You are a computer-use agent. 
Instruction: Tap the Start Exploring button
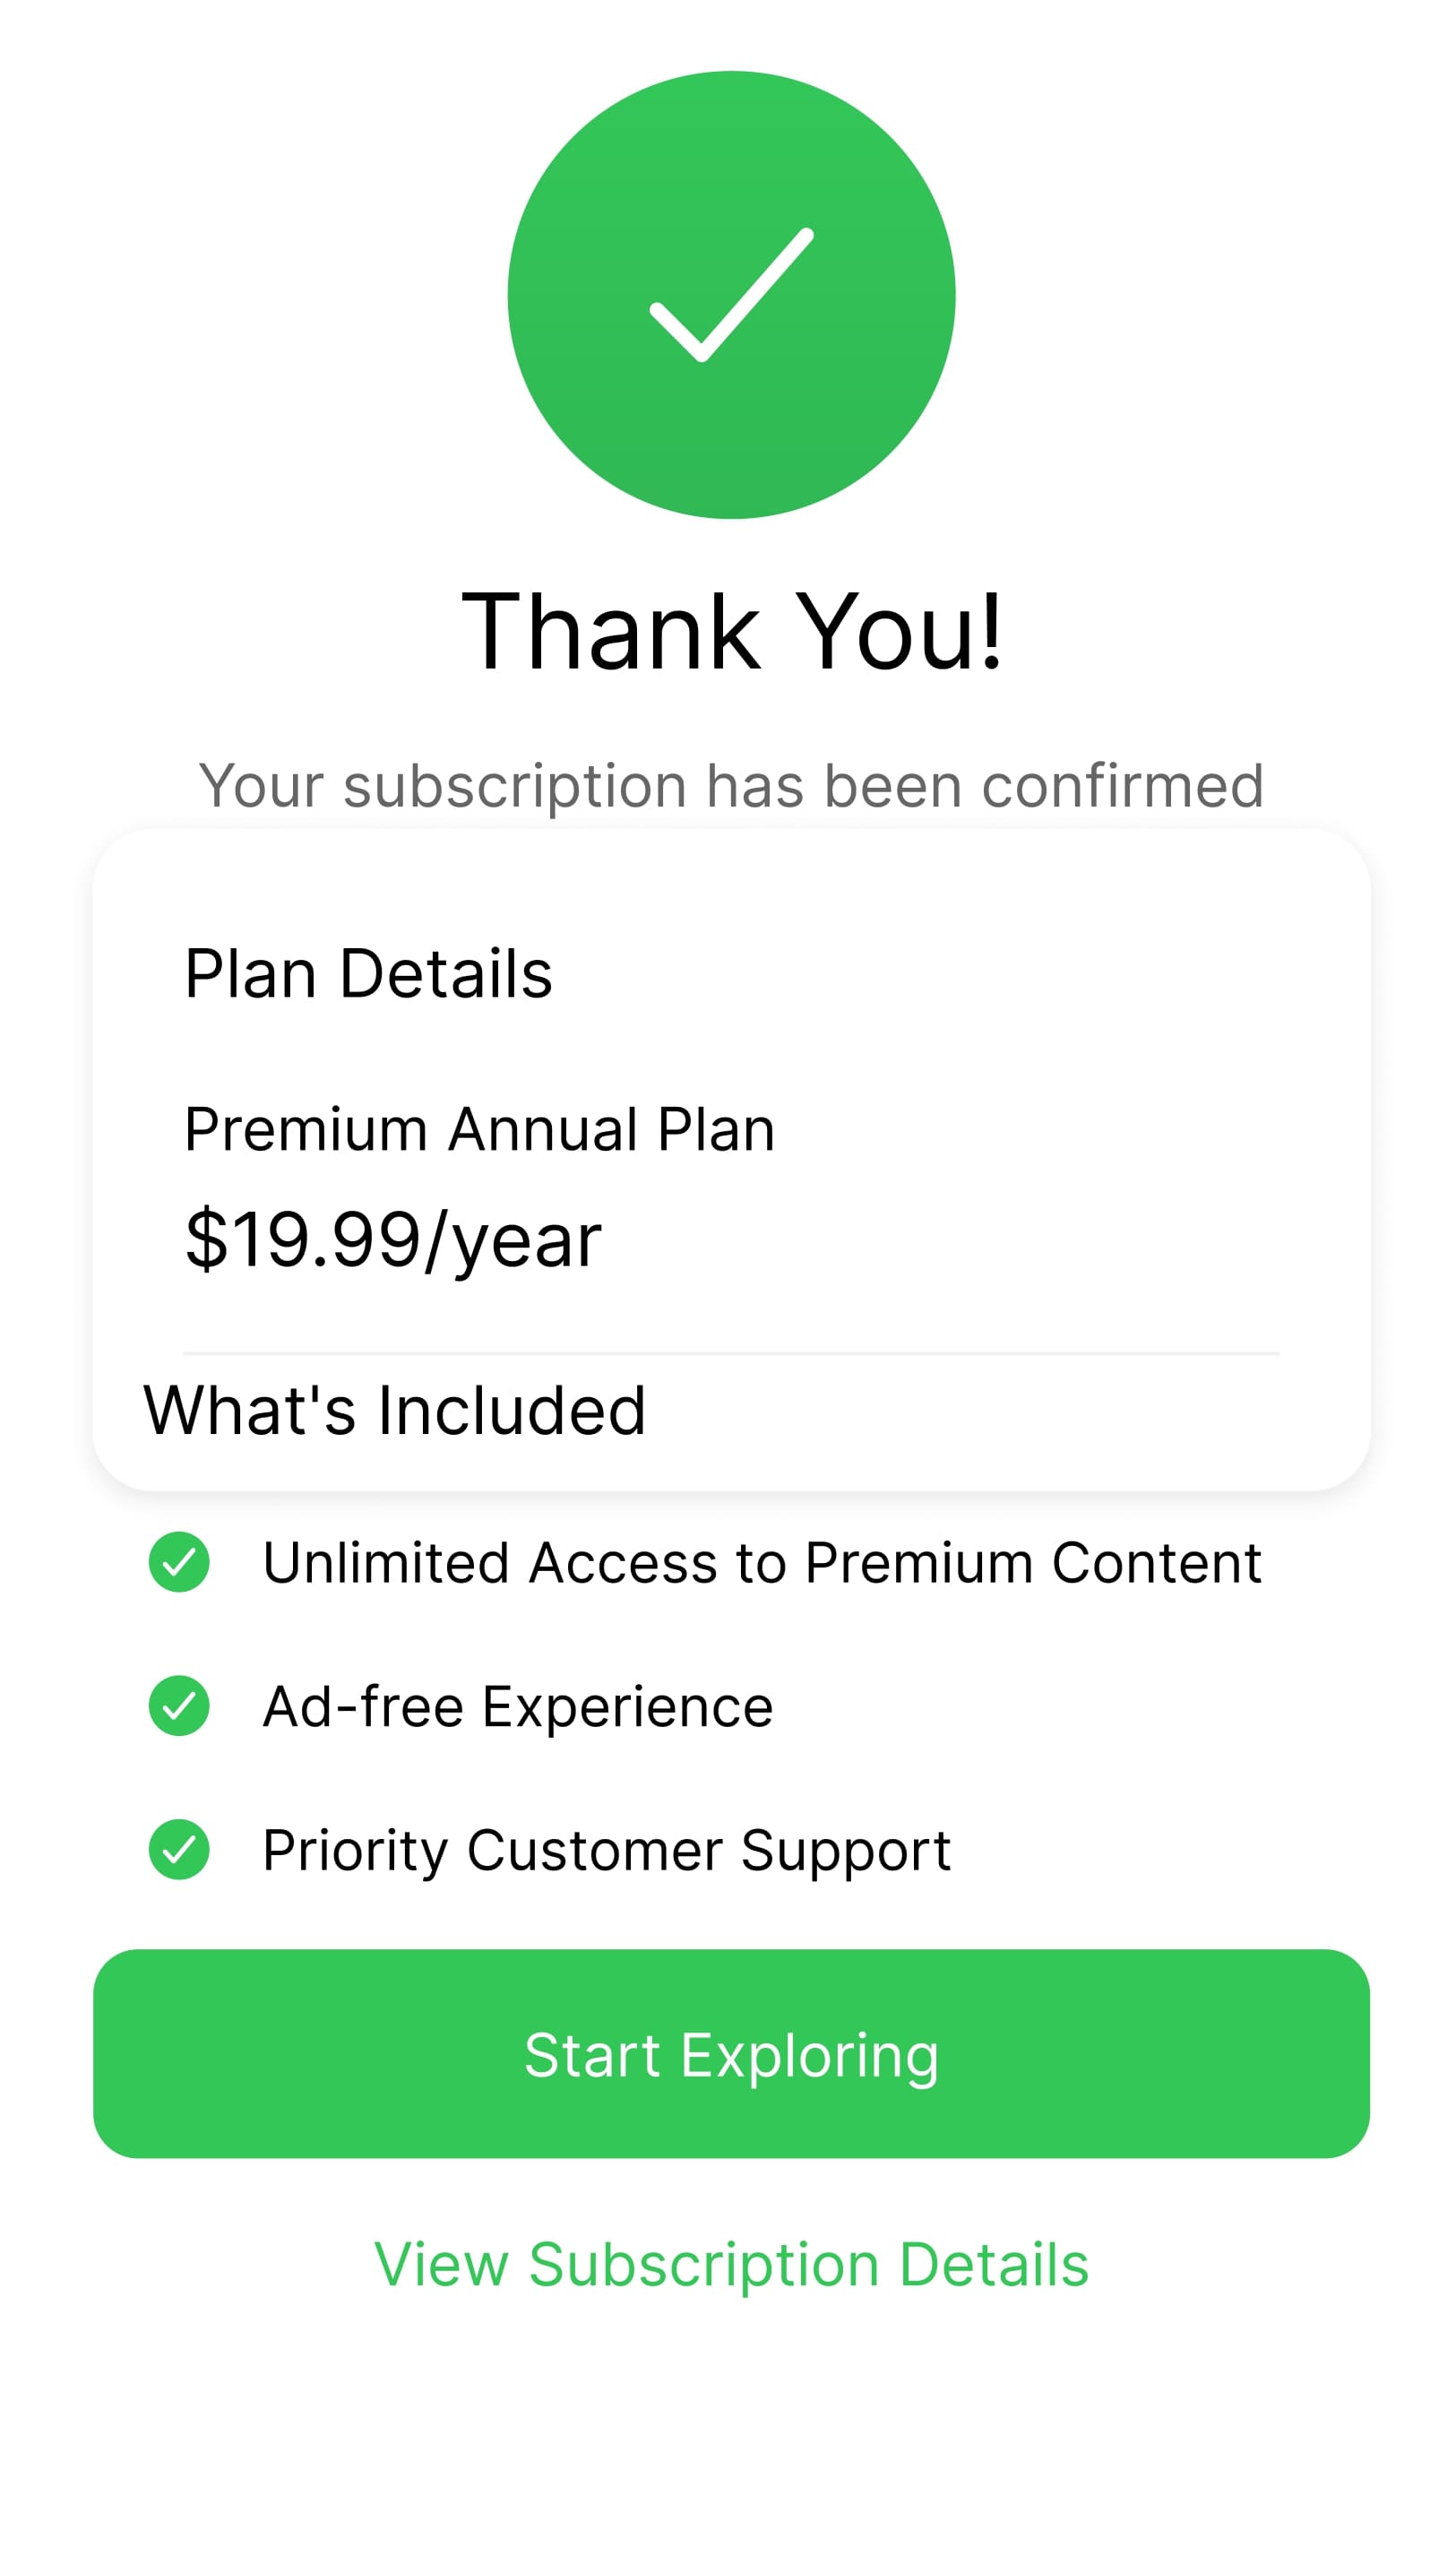[x=731, y=2055]
